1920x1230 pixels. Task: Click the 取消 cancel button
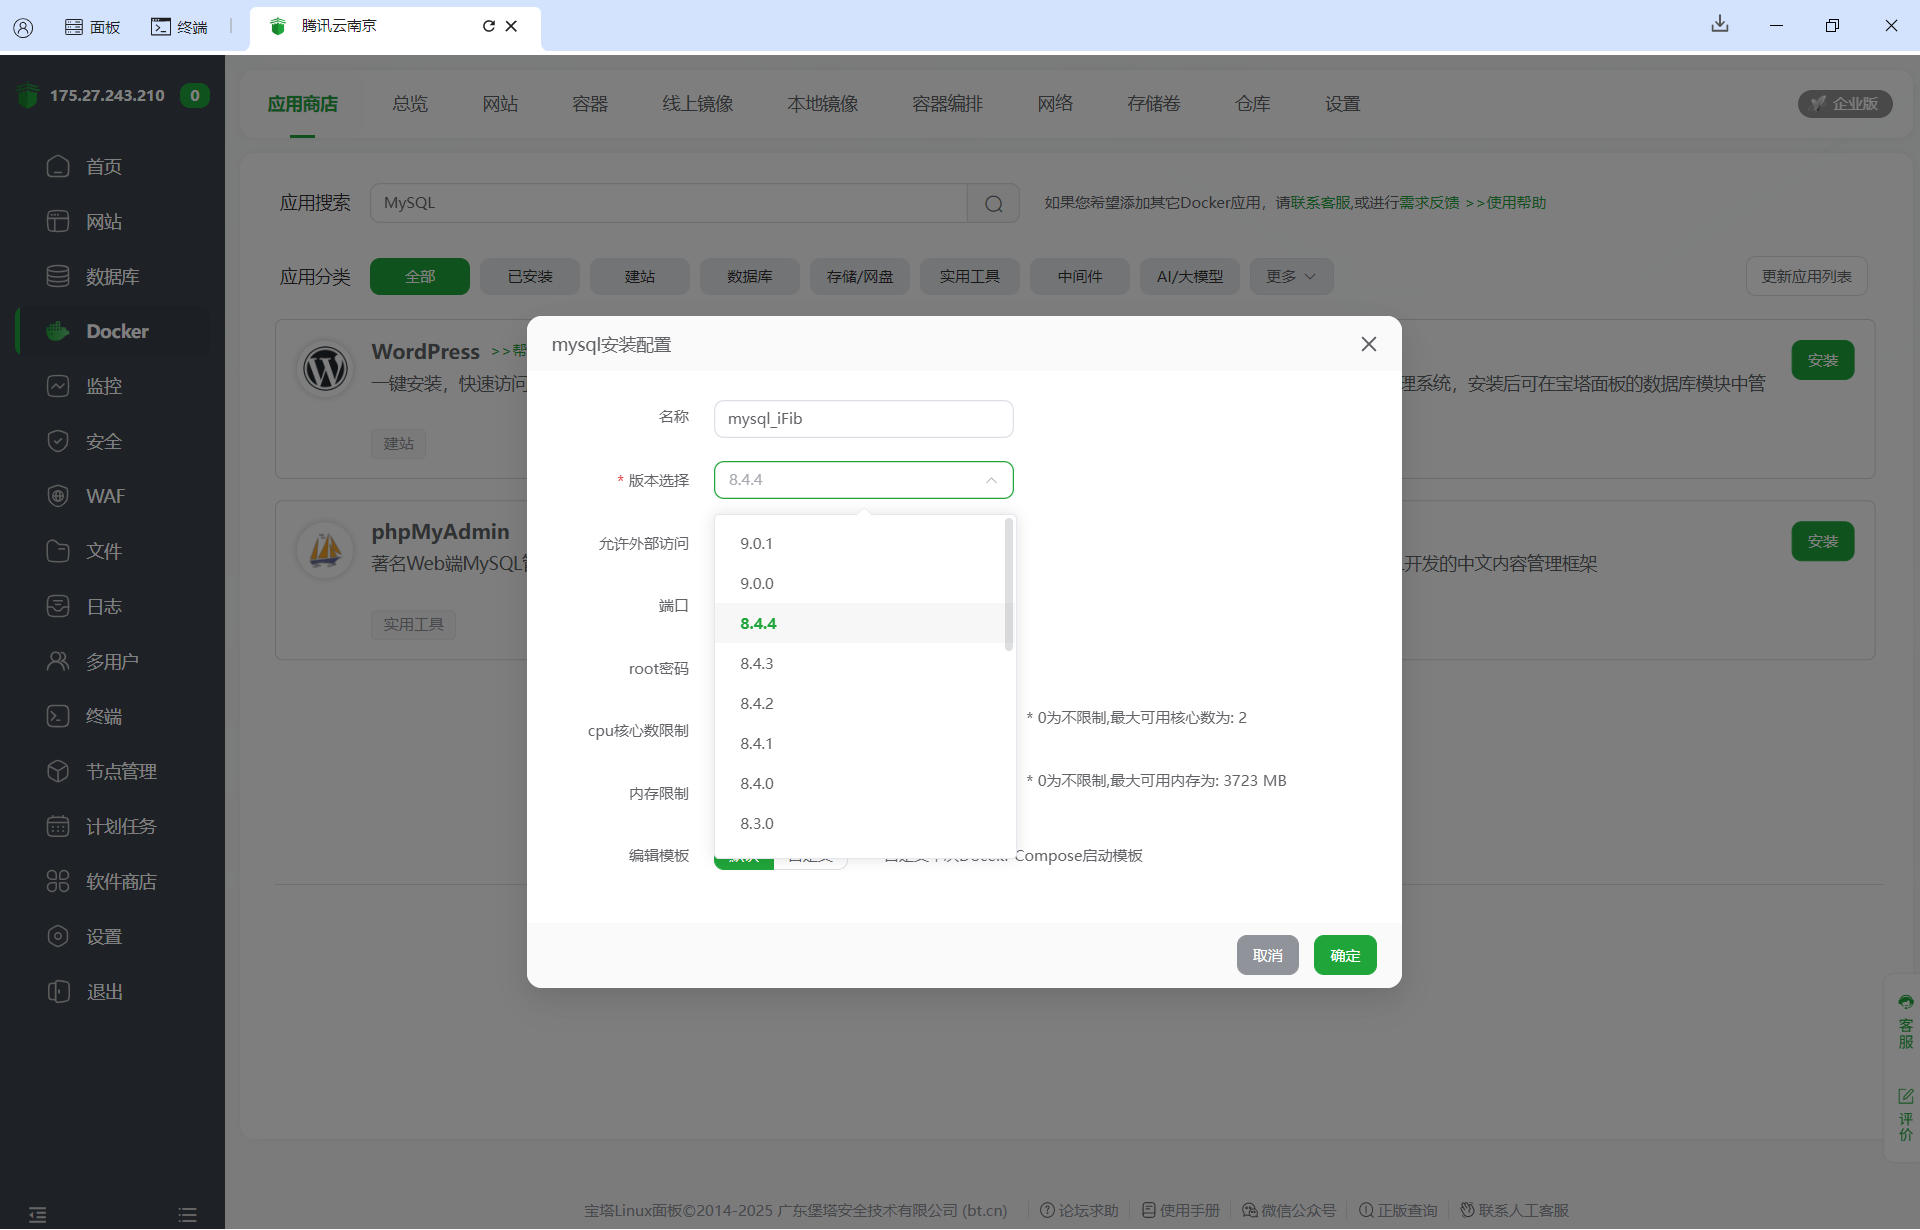coord(1267,955)
